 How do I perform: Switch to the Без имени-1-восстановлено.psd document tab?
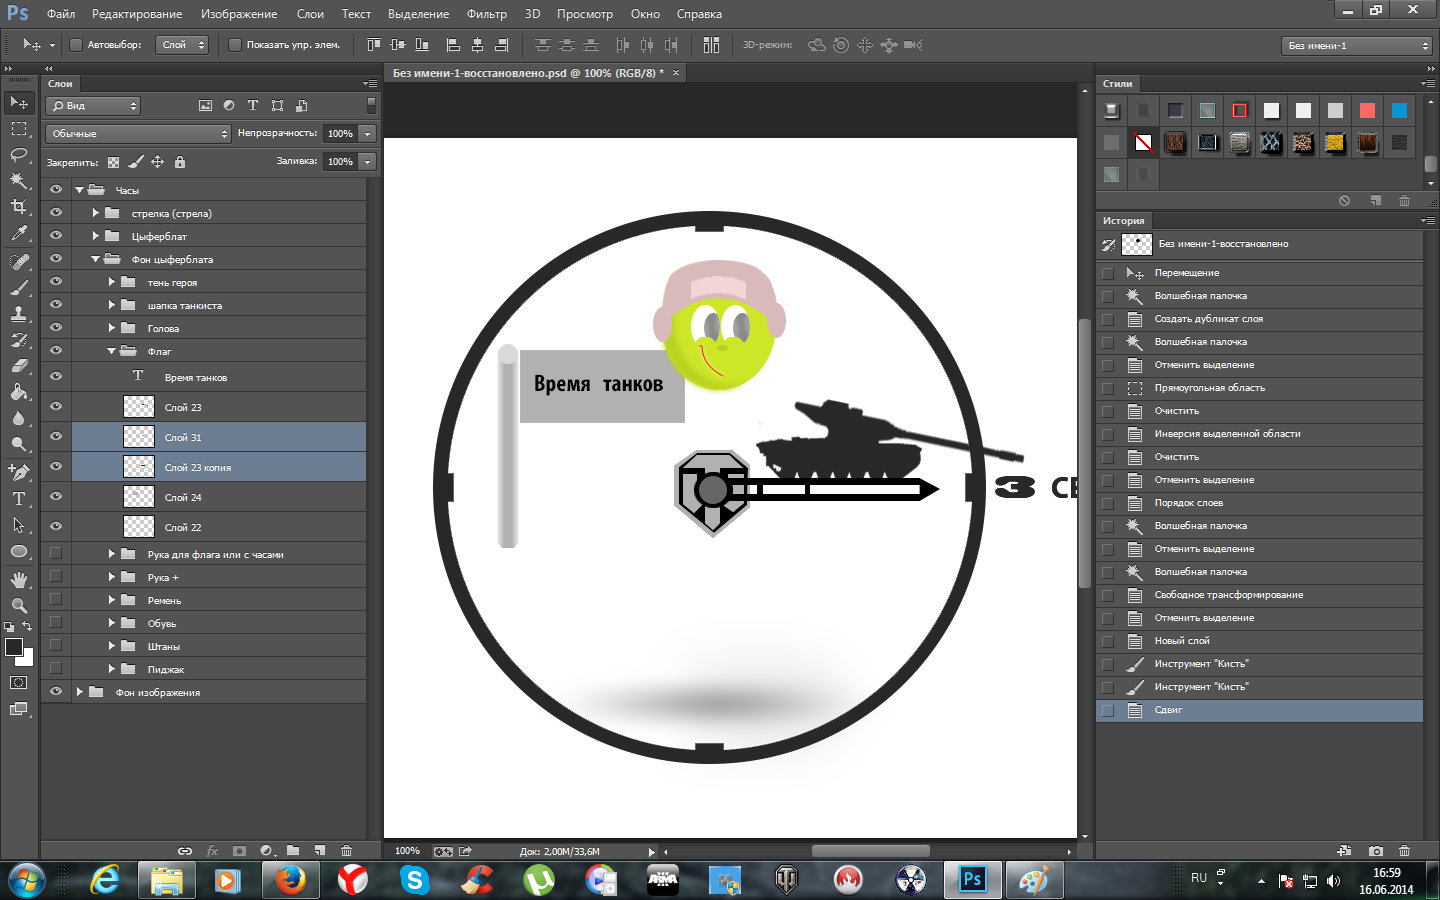pyautogui.click(x=528, y=73)
